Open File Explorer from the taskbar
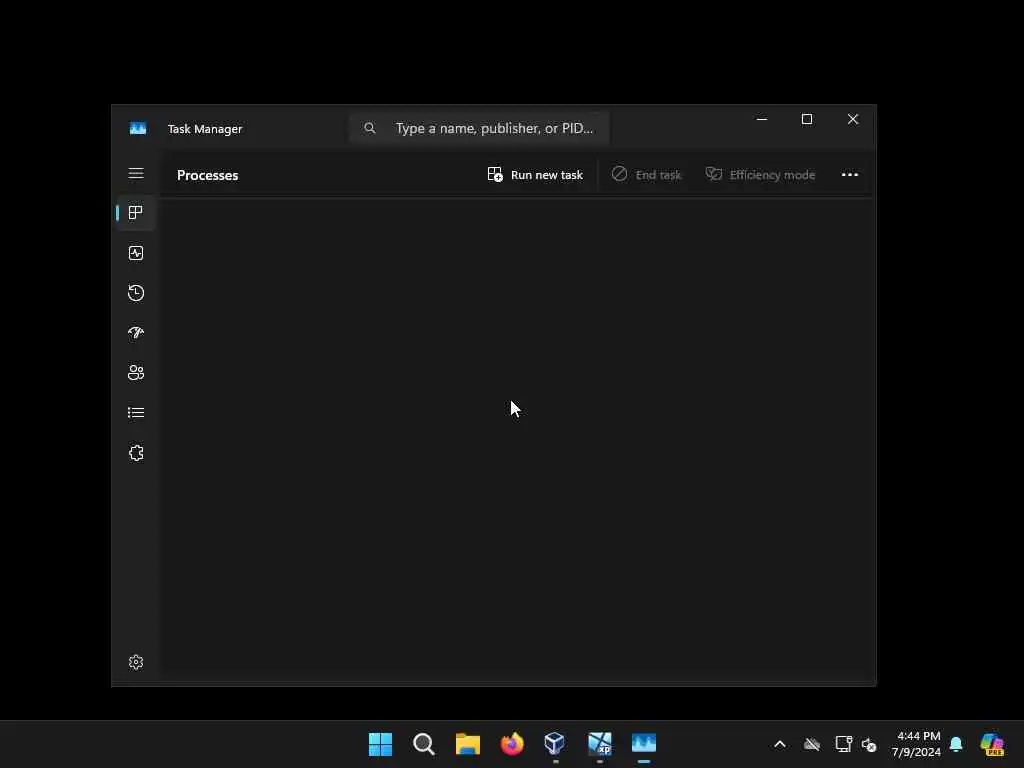 click(468, 744)
